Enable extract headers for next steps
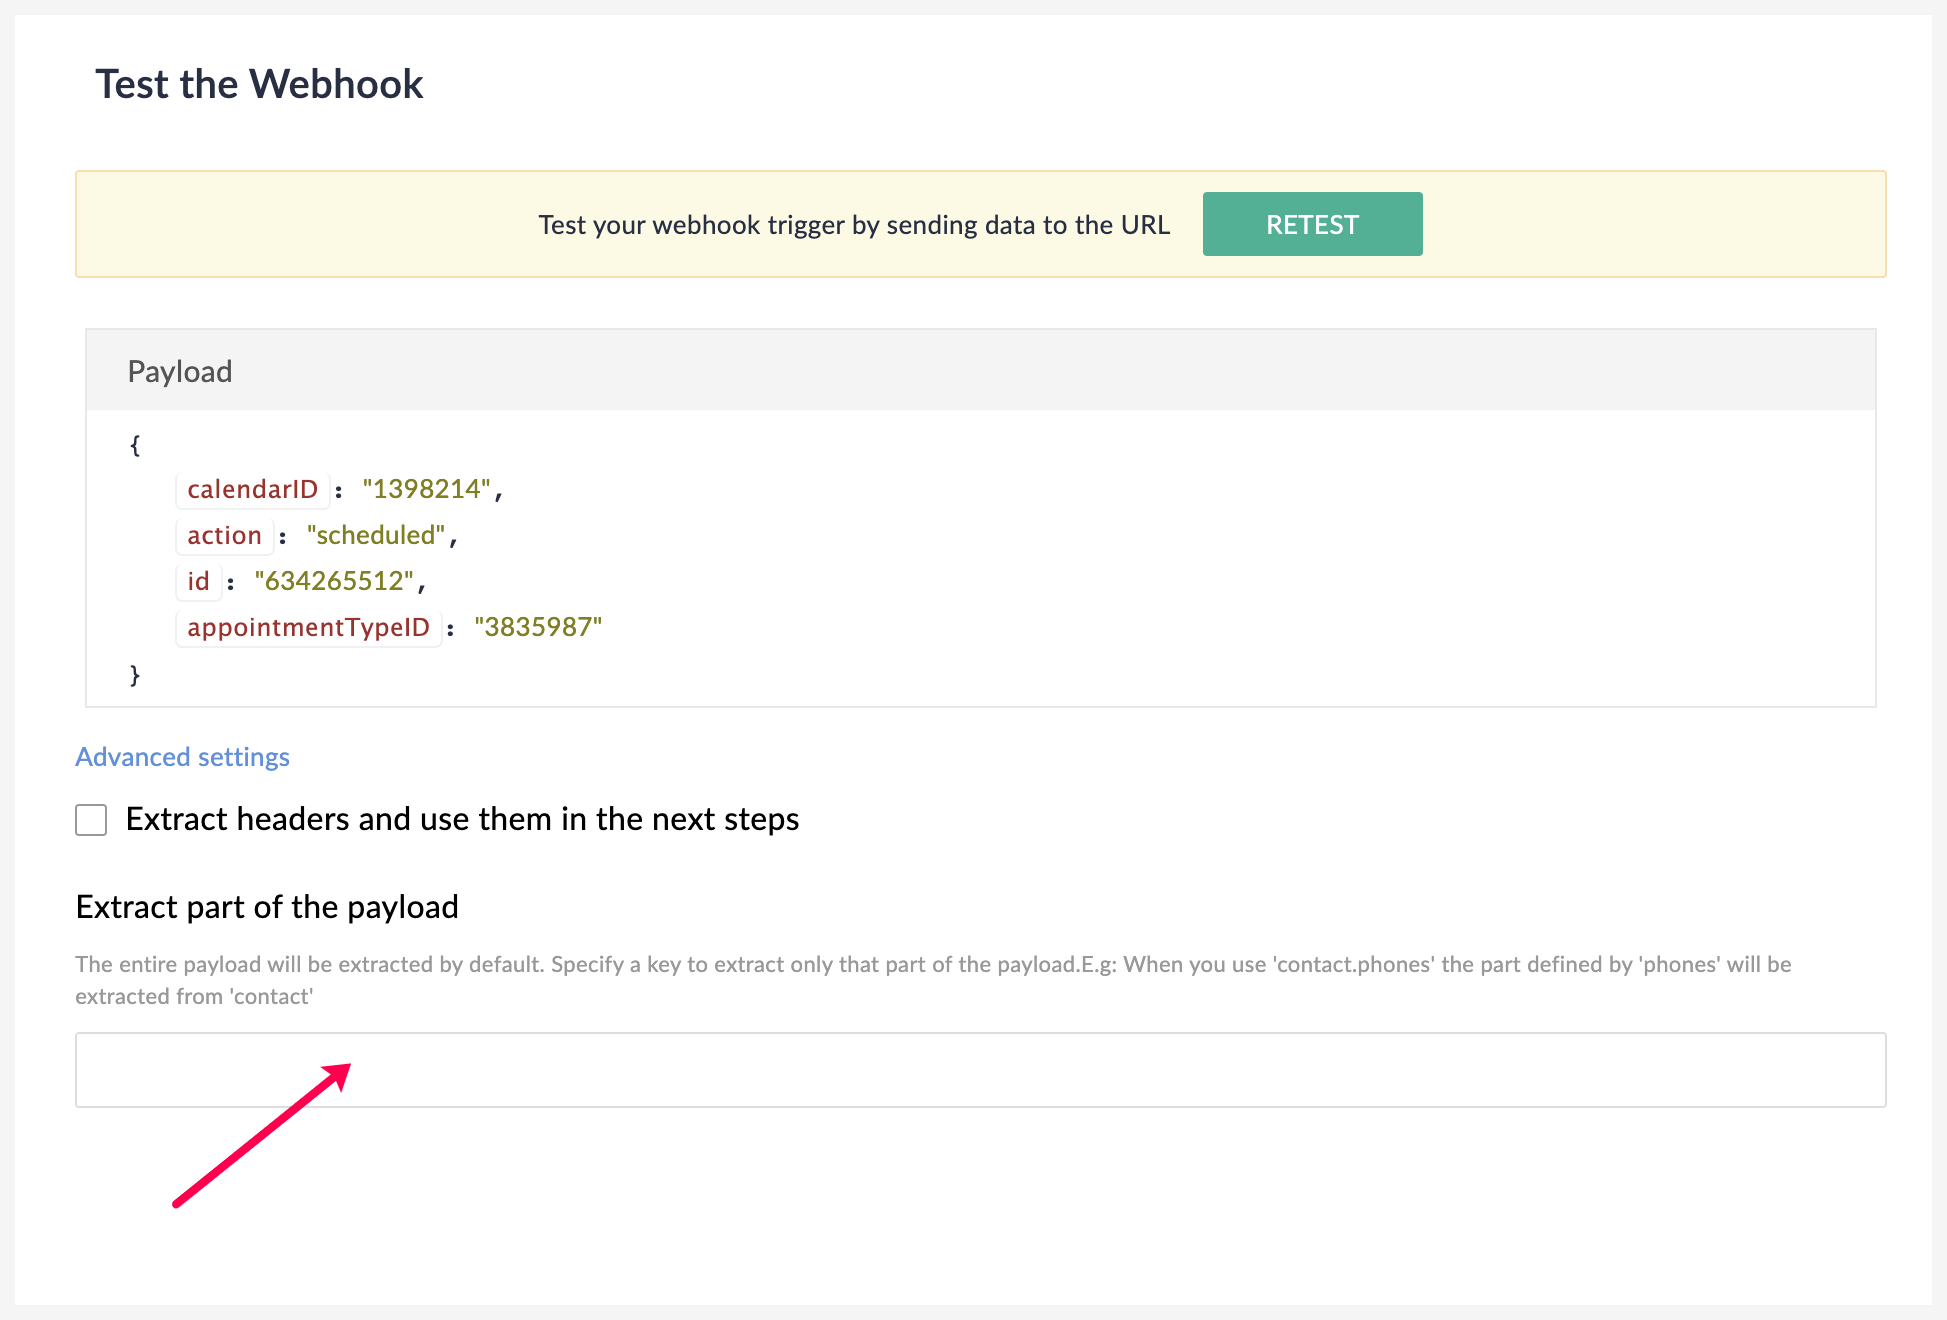Image resolution: width=1947 pixels, height=1320 pixels. (x=91, y=819)
